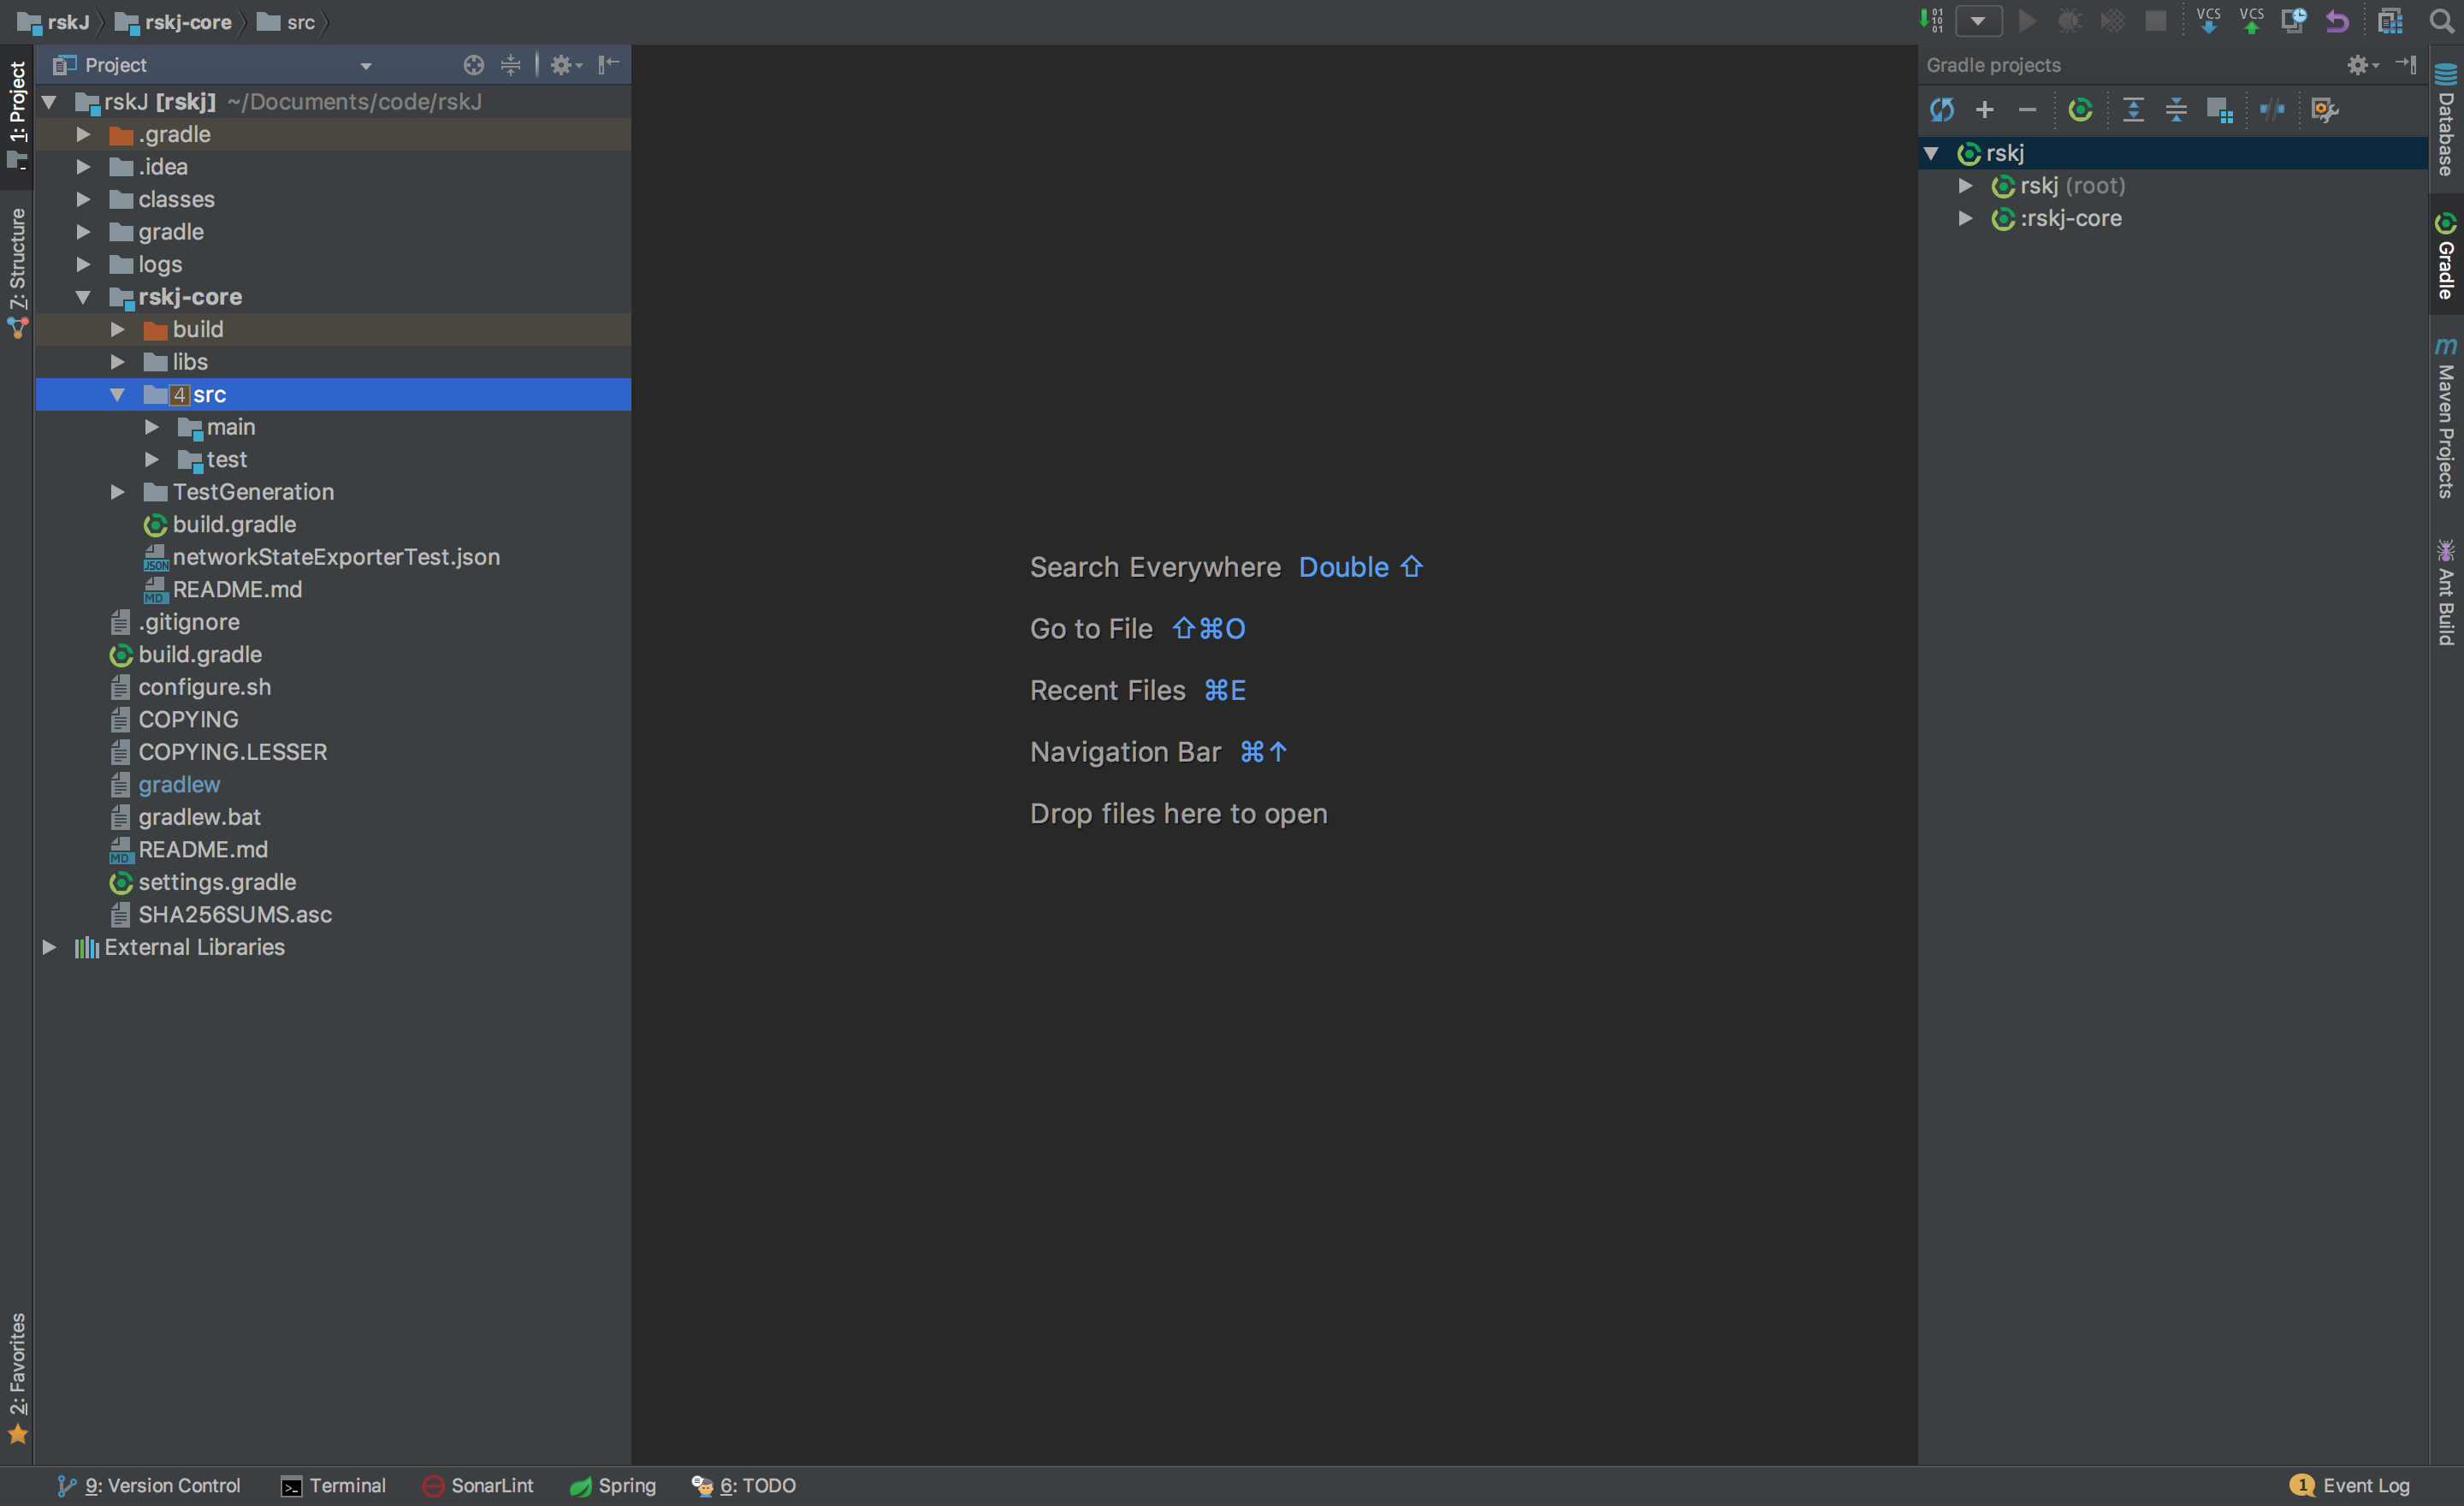Toggle Gradle task grouping view icon
This screenshot has height=1506, width=2464.
tap(2219, 110)
